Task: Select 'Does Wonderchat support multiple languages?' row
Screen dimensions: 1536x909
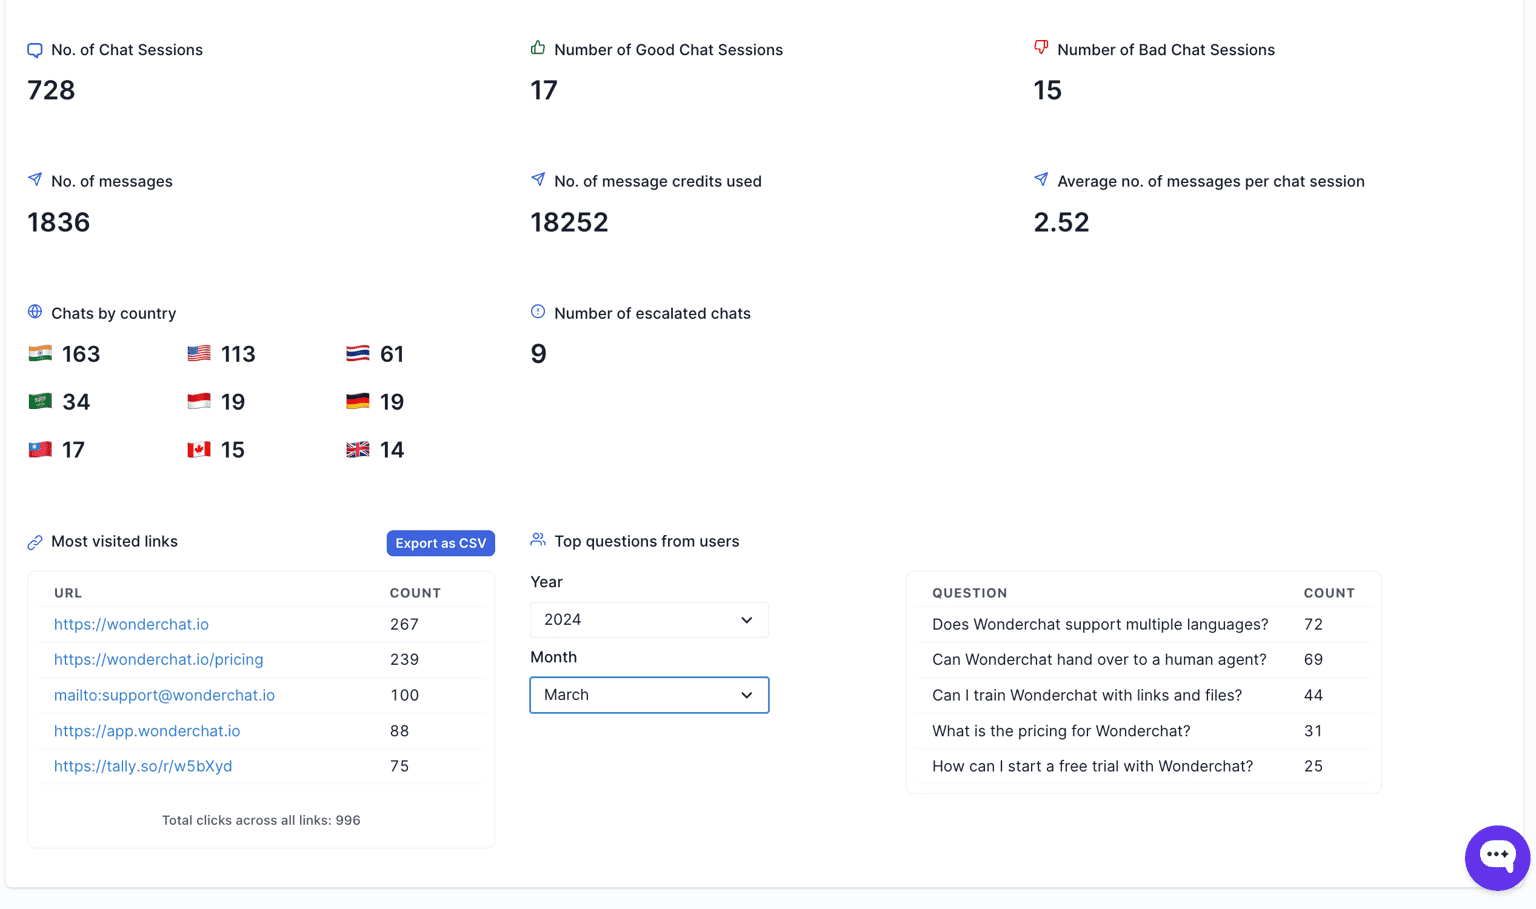Action: 1143,624
